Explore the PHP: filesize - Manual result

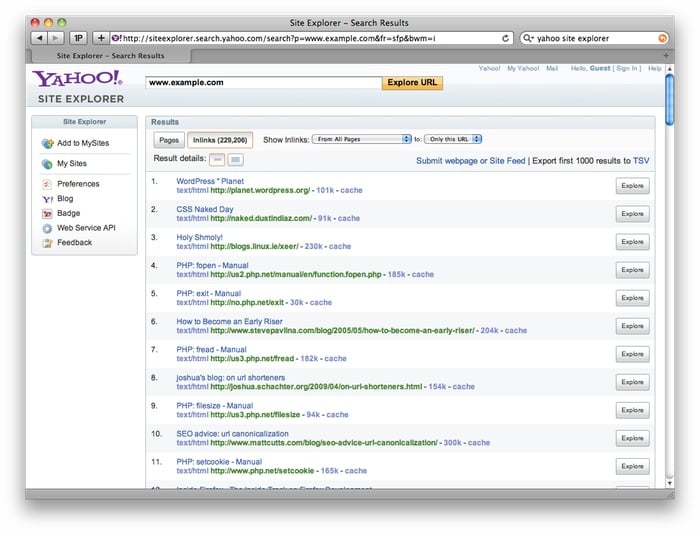point(633,410)
